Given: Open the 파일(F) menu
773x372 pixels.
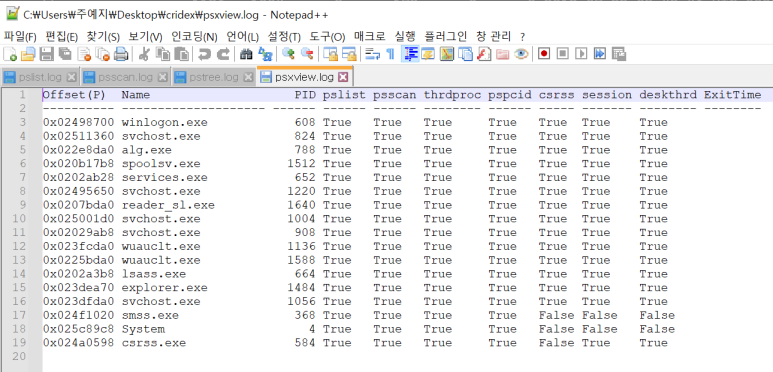Looking at the screenshot, I should tap(20, 36).
